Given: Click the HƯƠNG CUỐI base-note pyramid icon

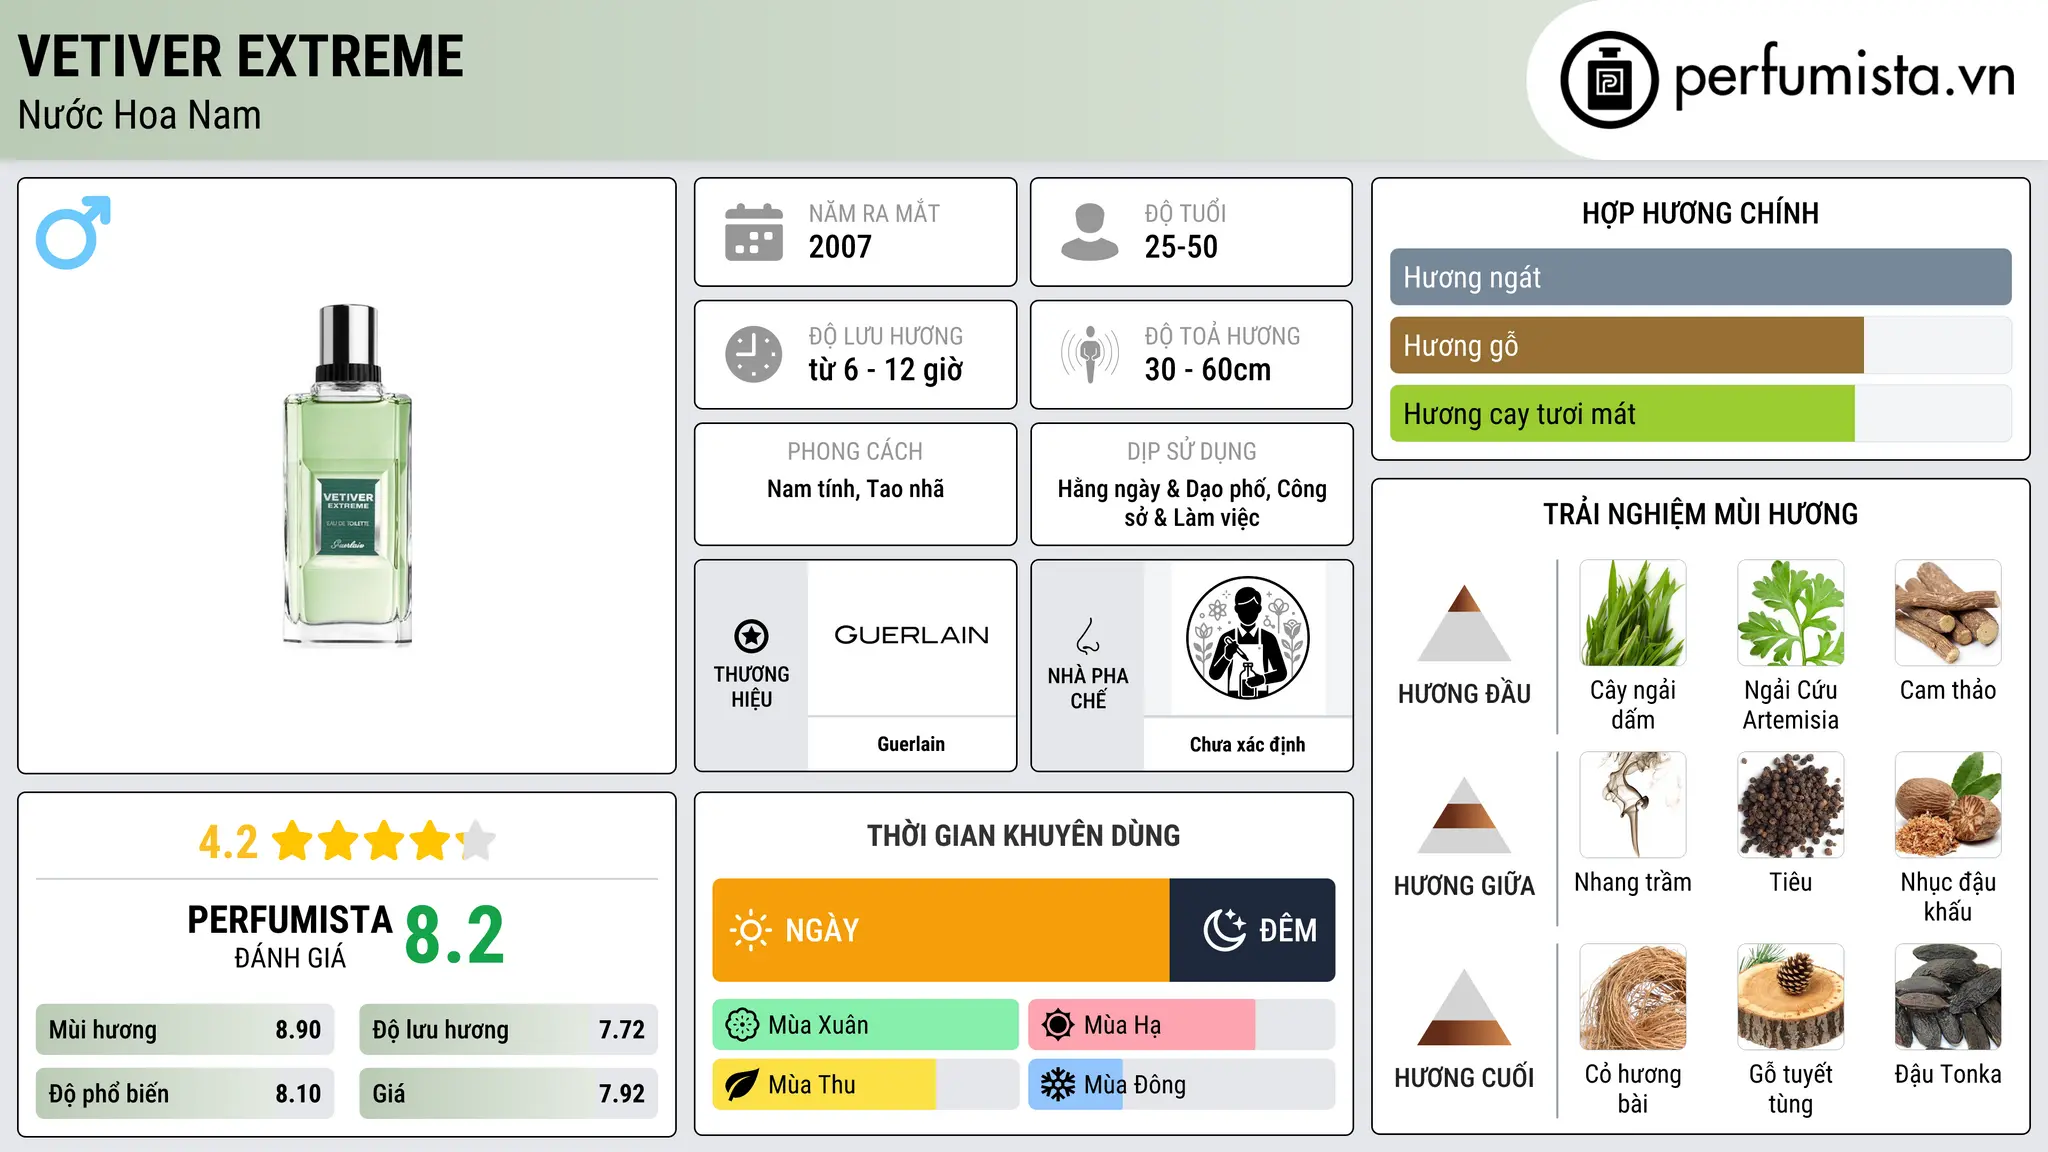Looking at the screenshot, I should (x=1464, y=1007).
